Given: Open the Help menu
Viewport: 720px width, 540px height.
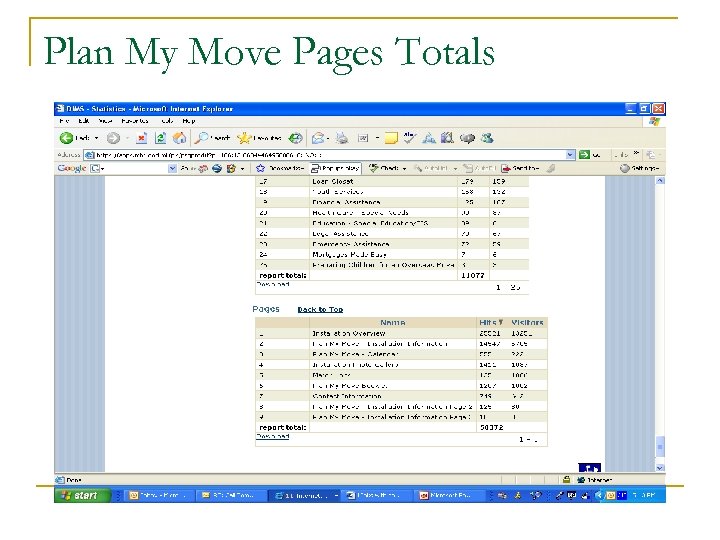Looking at the screenshot, I should pyautogui.click(x=189, y=121).
